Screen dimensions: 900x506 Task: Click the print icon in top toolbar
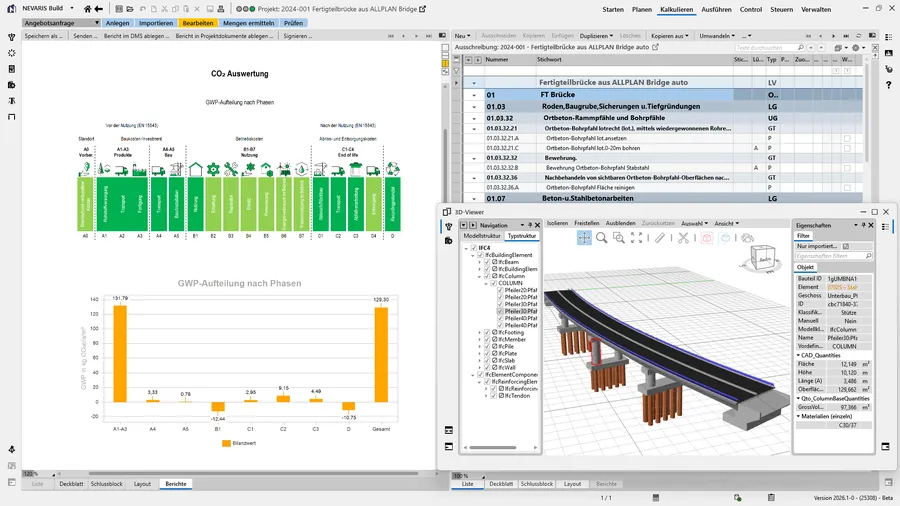click(221, 9)
